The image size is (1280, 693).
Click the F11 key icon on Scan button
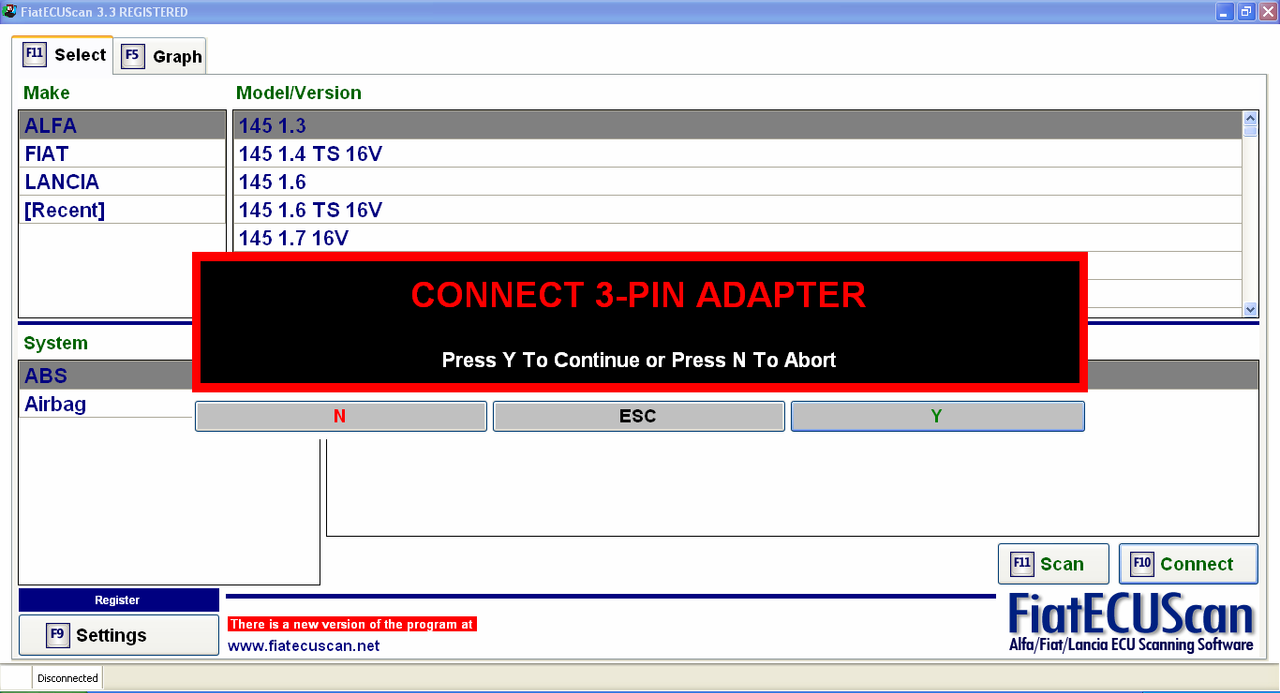[x=1022, y=564]
